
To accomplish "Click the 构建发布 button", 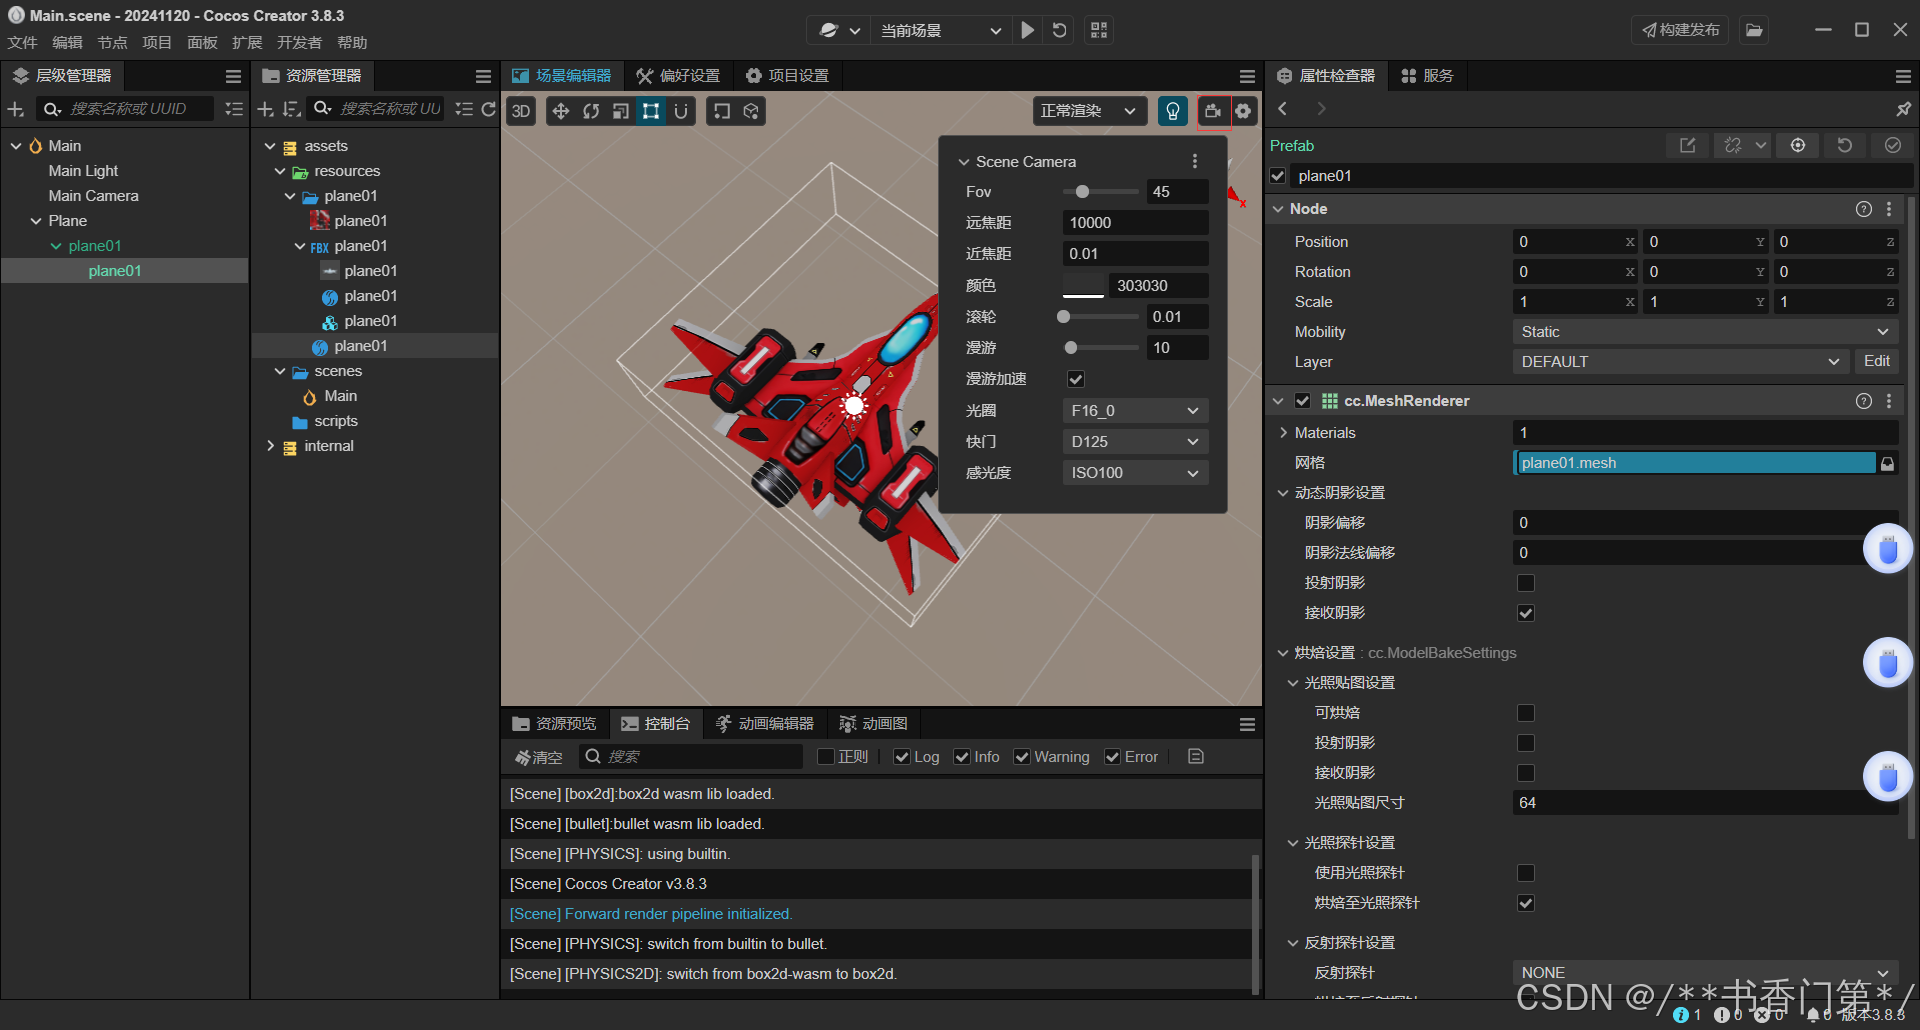I will [x=1680, y=30].
